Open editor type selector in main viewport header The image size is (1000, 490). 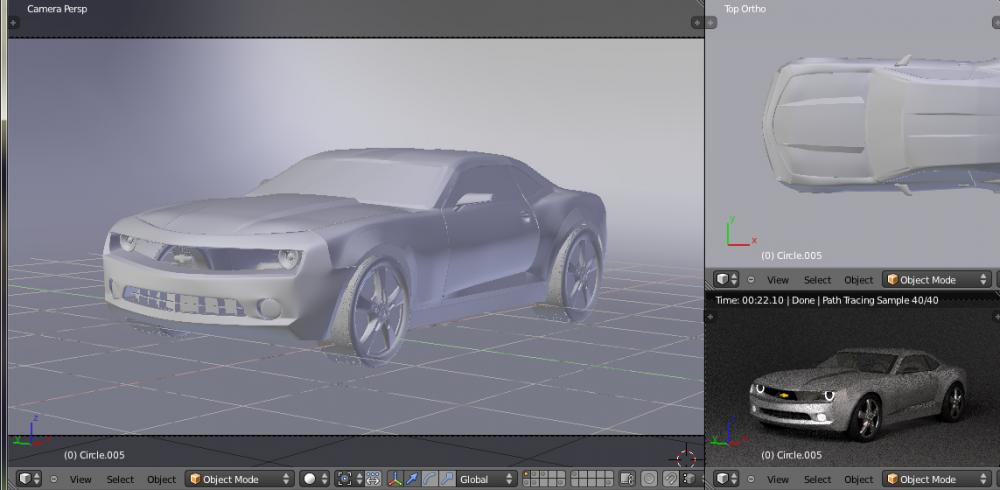[29, 479]
